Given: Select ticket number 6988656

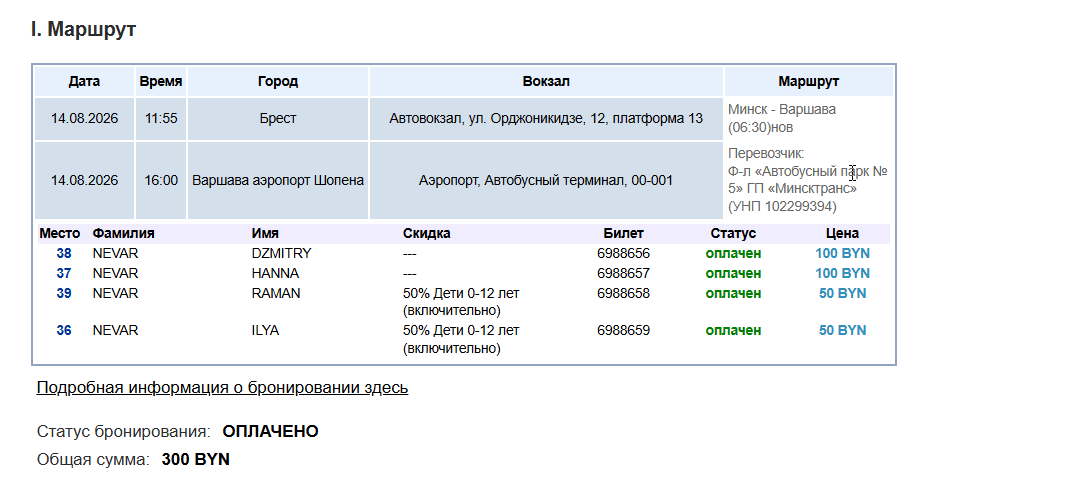Looking at the screenshot, I should (623, 253).
